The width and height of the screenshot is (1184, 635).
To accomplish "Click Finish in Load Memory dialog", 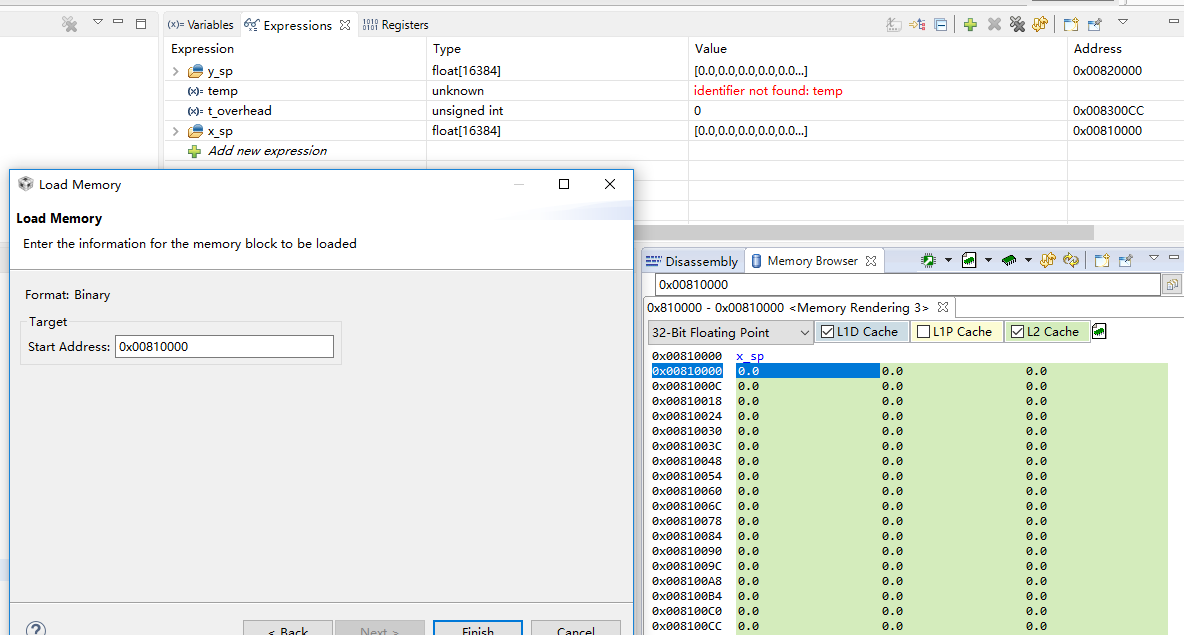I will (478, 629).
